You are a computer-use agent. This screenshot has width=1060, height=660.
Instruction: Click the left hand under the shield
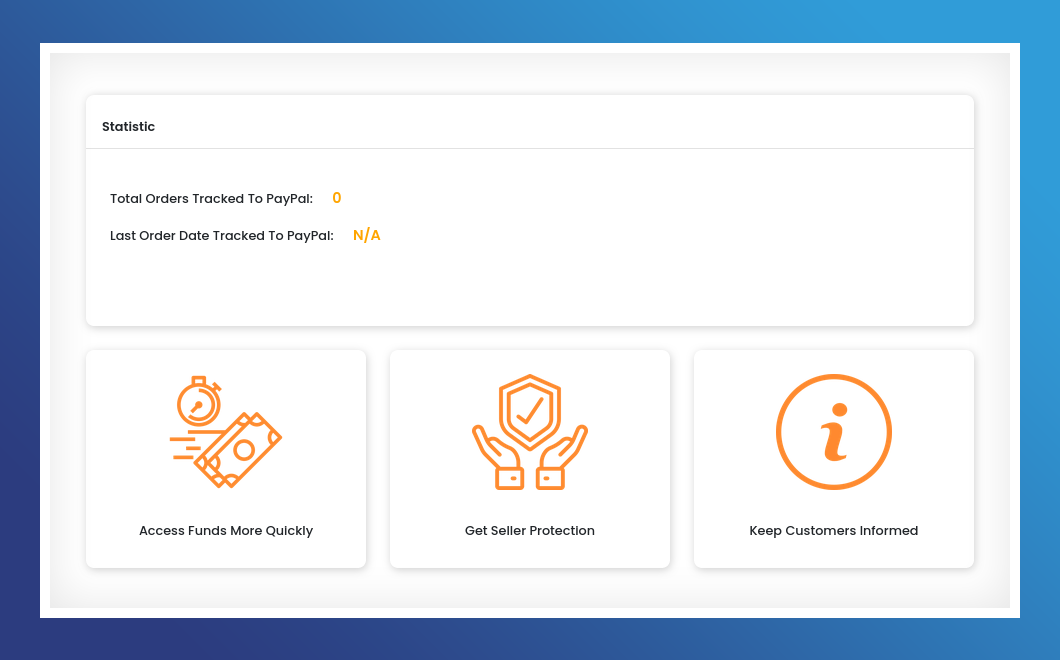pos(498,460)
